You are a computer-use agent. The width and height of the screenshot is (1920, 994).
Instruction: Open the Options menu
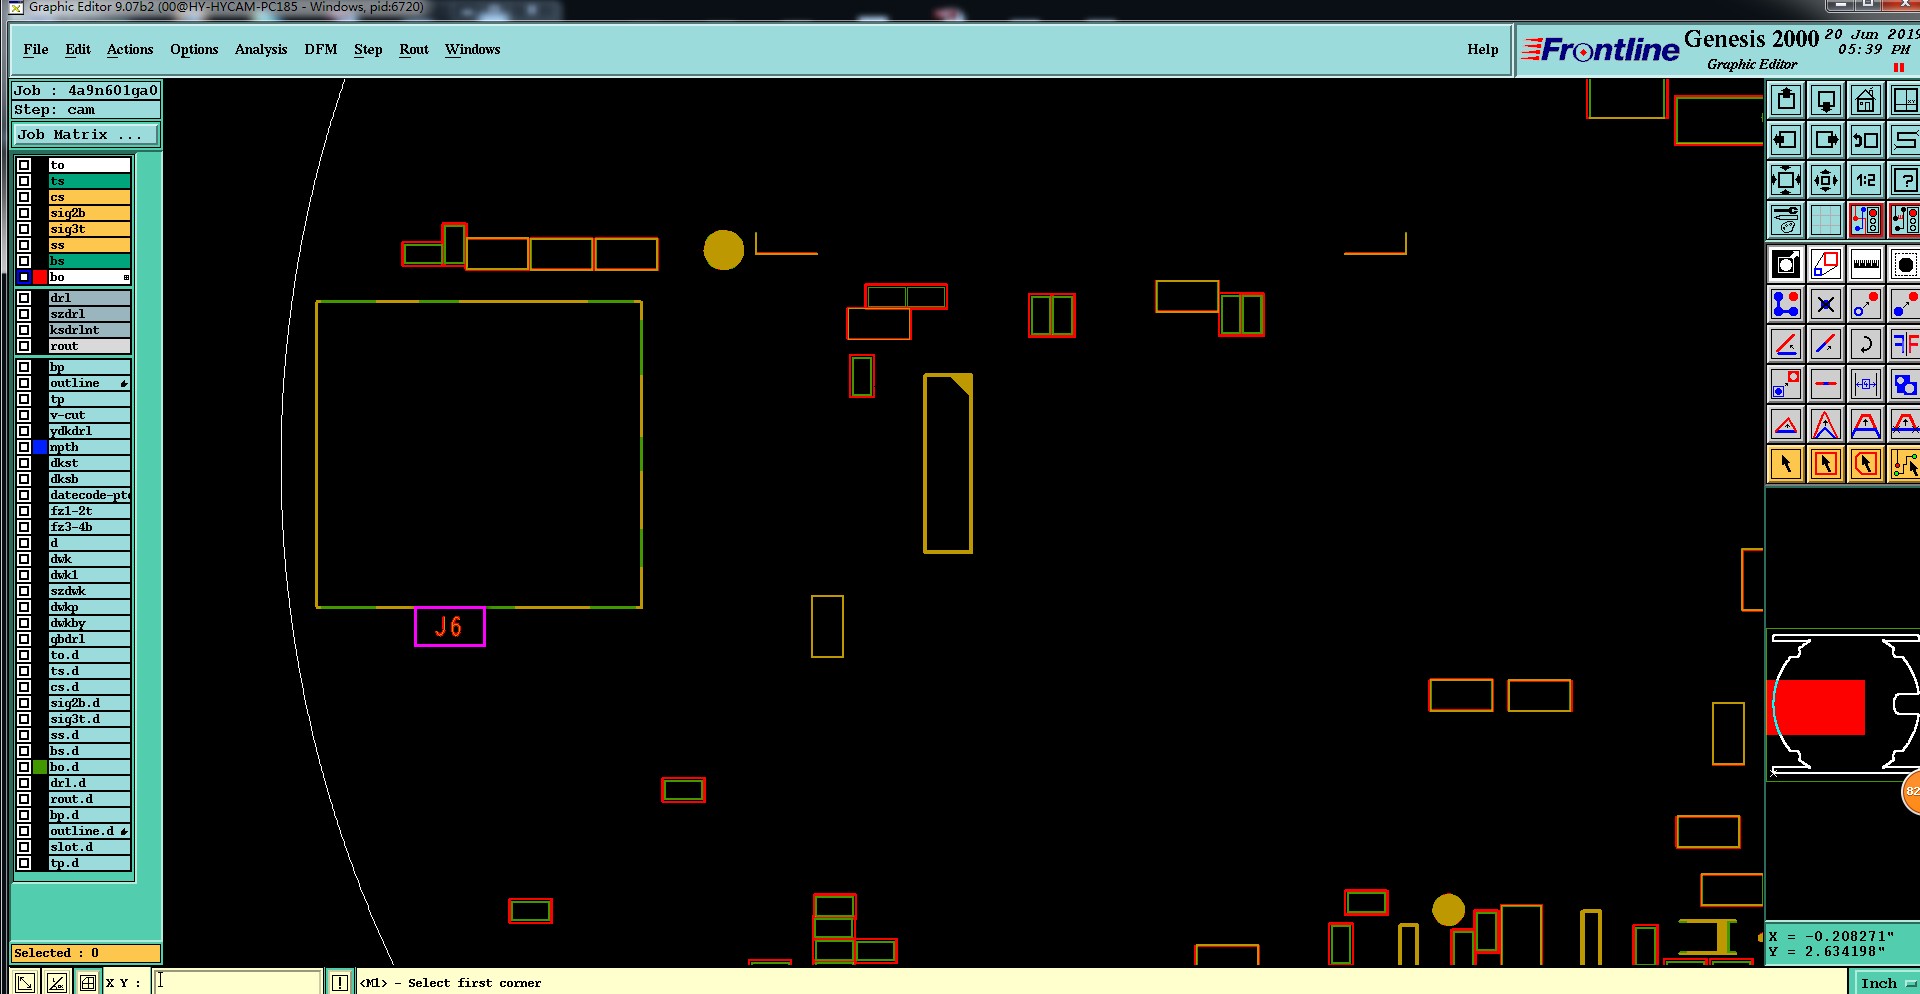click(194, 49)
